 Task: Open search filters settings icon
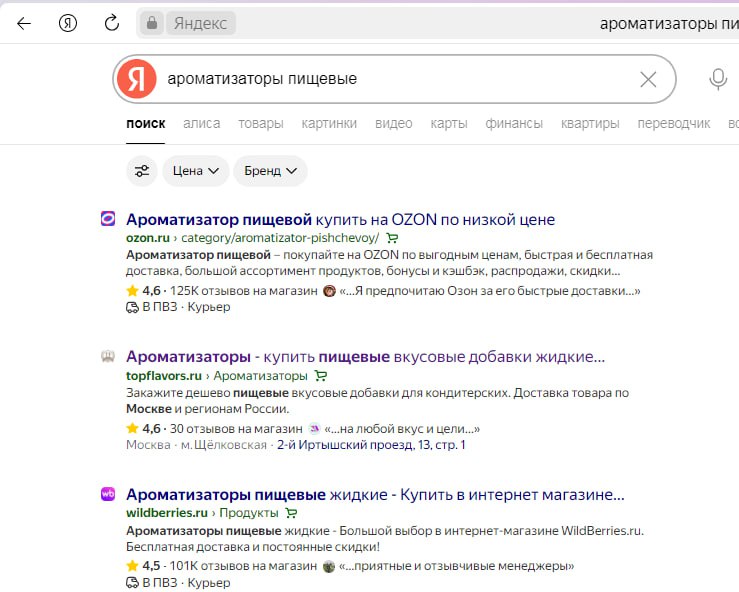(142, 171)
